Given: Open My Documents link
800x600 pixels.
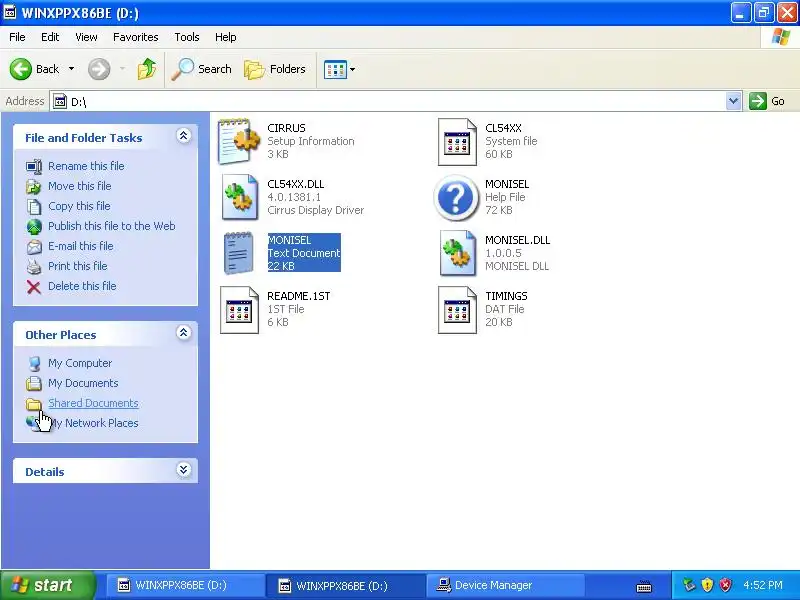Looking at the screenshot, I should [x=83, y=383].
